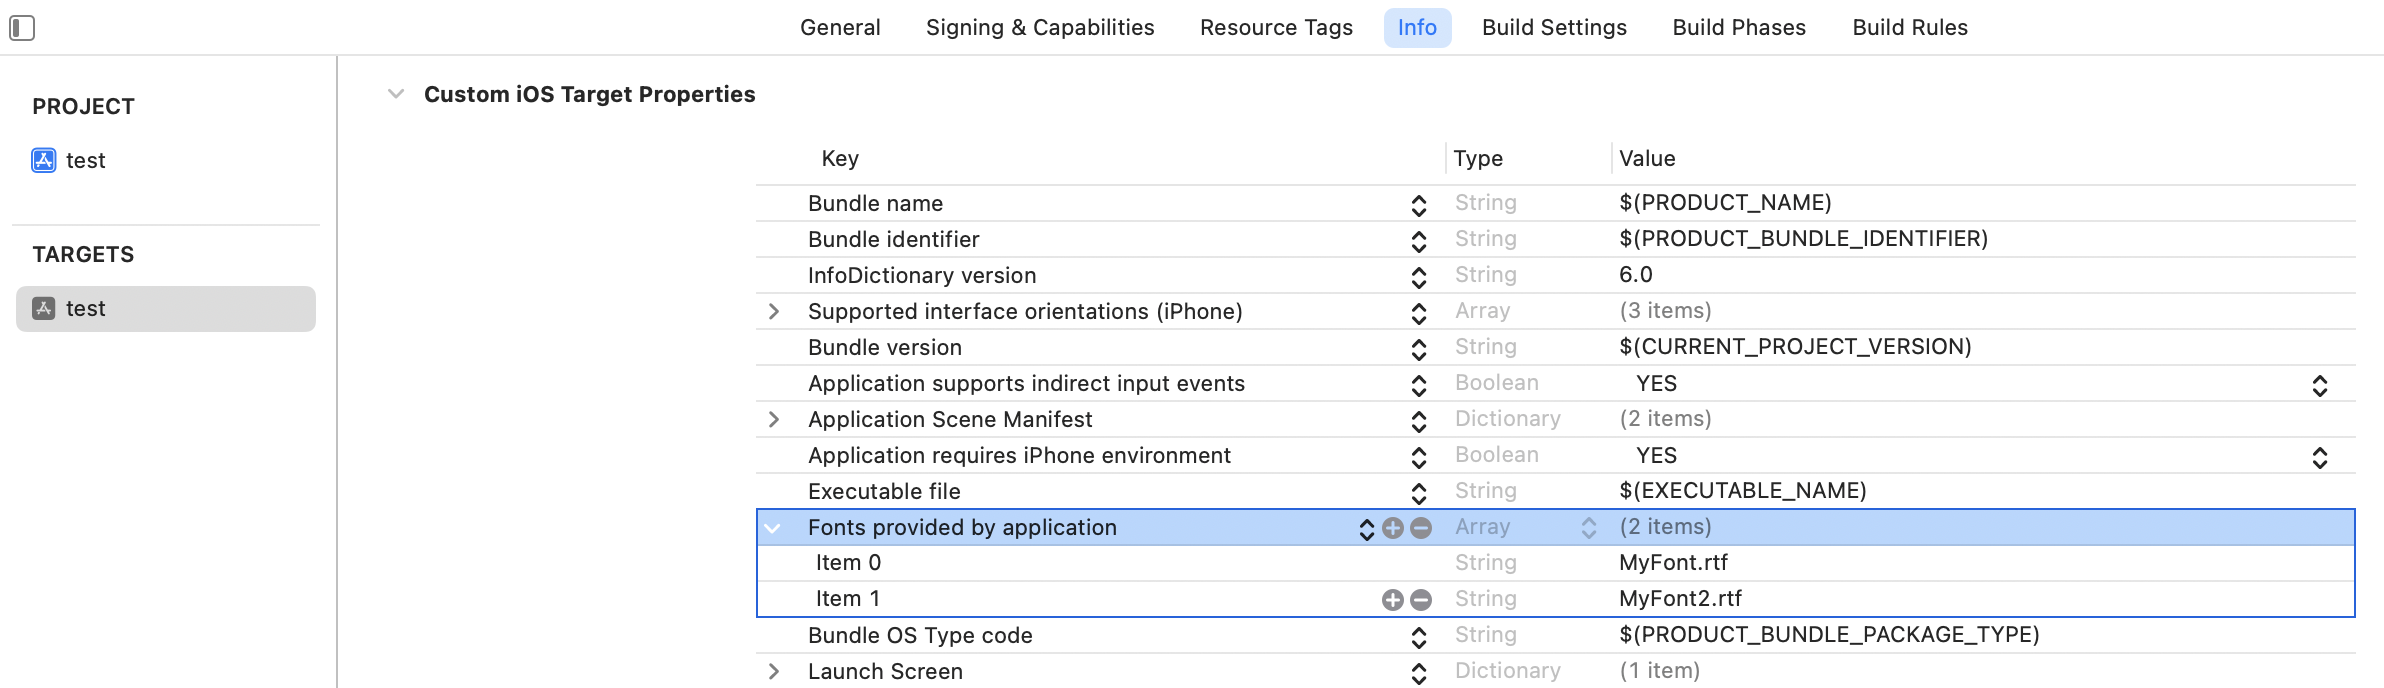Remove Fonts provided by application row
Image resolution: width=2384 pixels, height=688 pixels.
pos(1421,528)
